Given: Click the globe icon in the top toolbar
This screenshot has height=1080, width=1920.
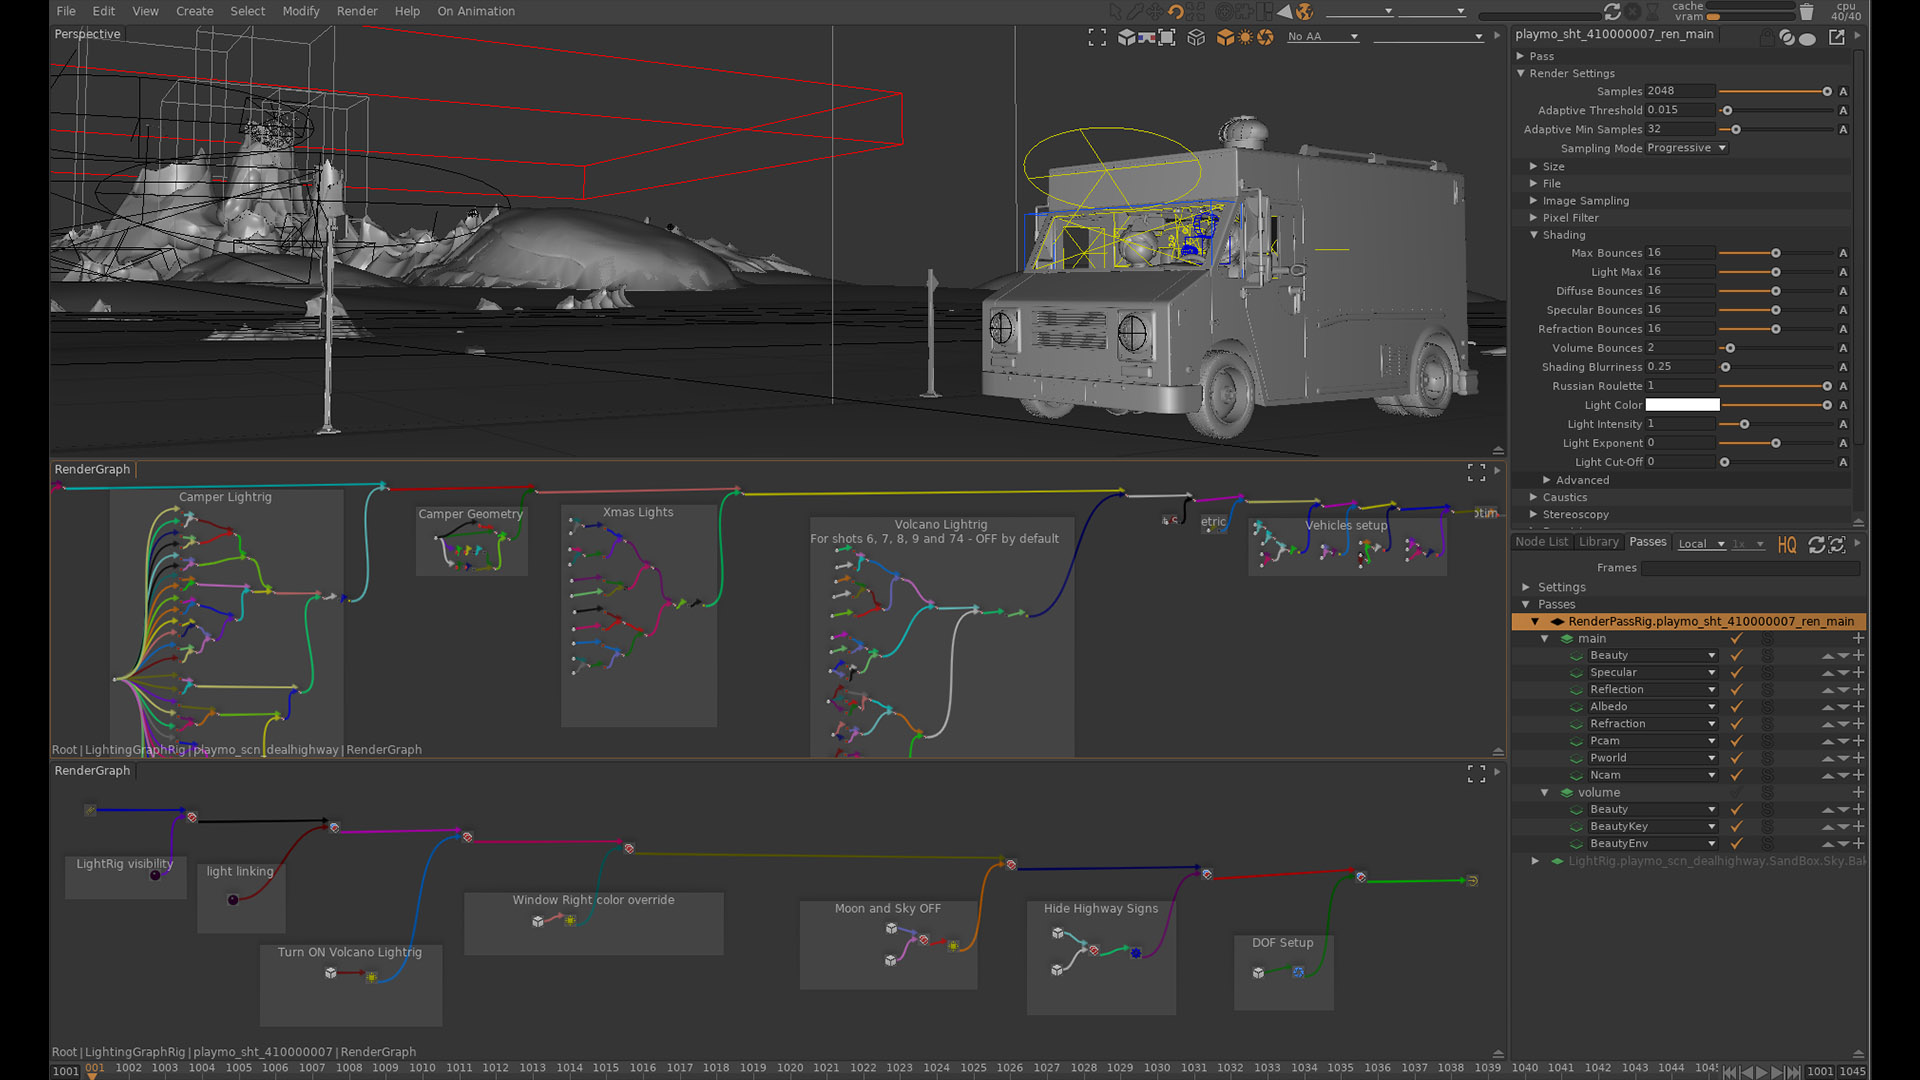Looking at the screenshot, I should (x=1305, y=11).
